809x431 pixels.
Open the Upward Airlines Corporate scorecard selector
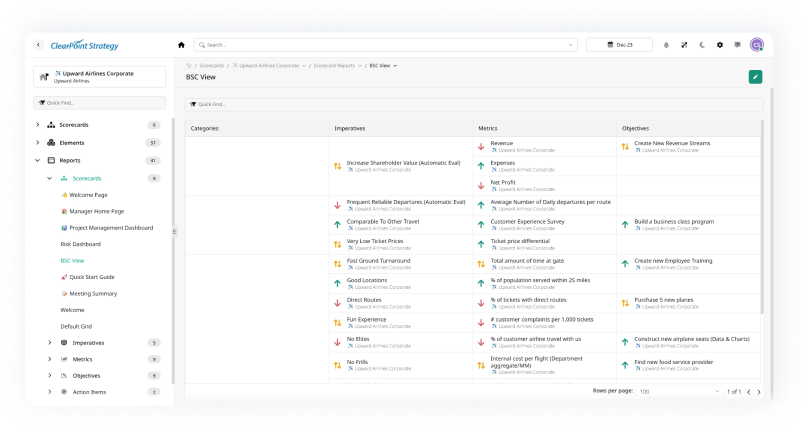[100, 77]
